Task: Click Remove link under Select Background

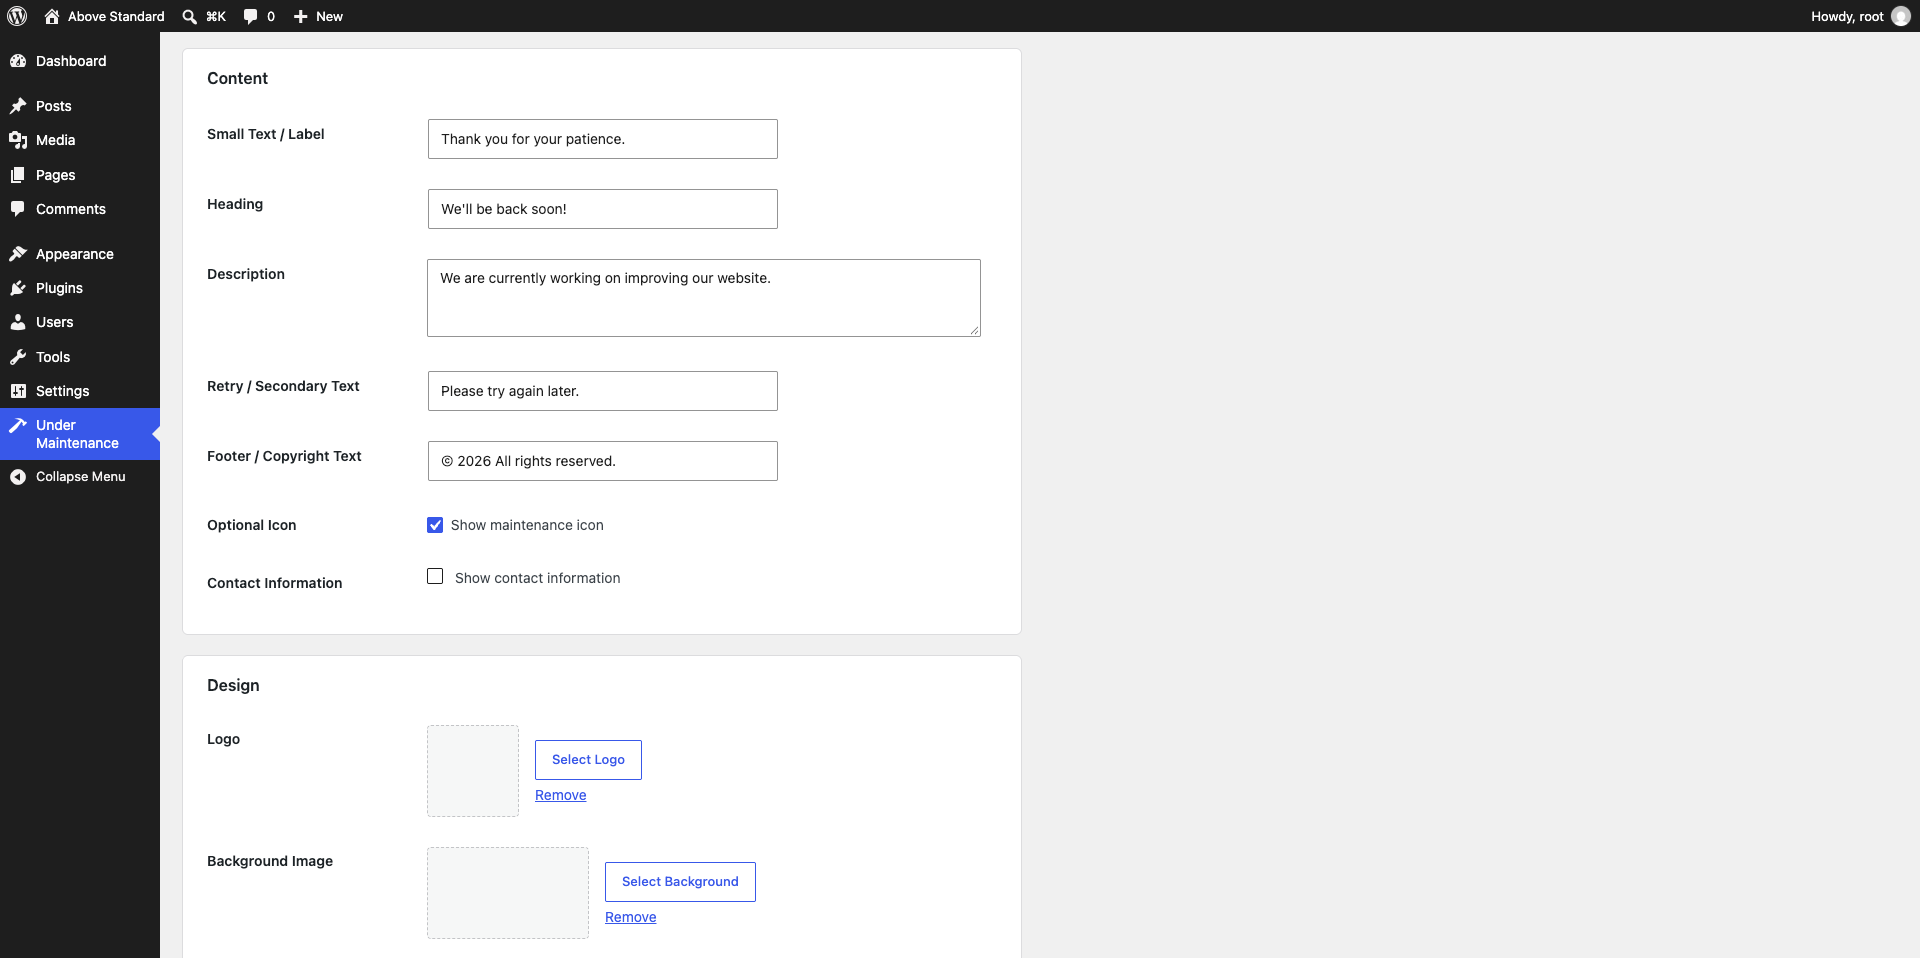Action: (631, 917)
